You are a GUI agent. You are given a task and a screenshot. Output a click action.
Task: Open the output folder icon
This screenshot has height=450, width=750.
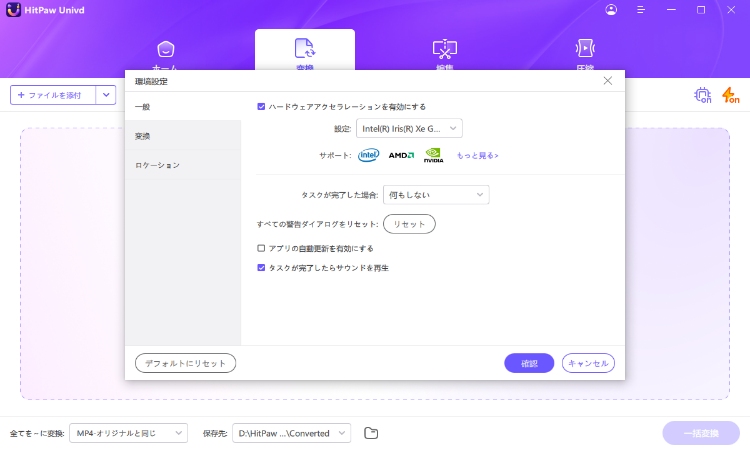[x=371, y=433]
